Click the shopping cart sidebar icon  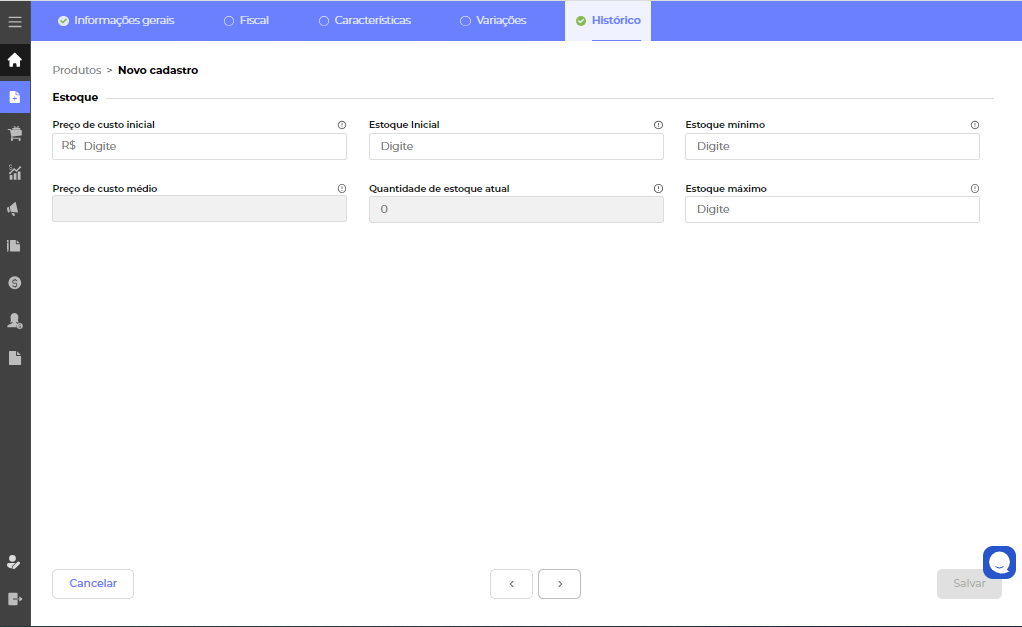(15, 134)
